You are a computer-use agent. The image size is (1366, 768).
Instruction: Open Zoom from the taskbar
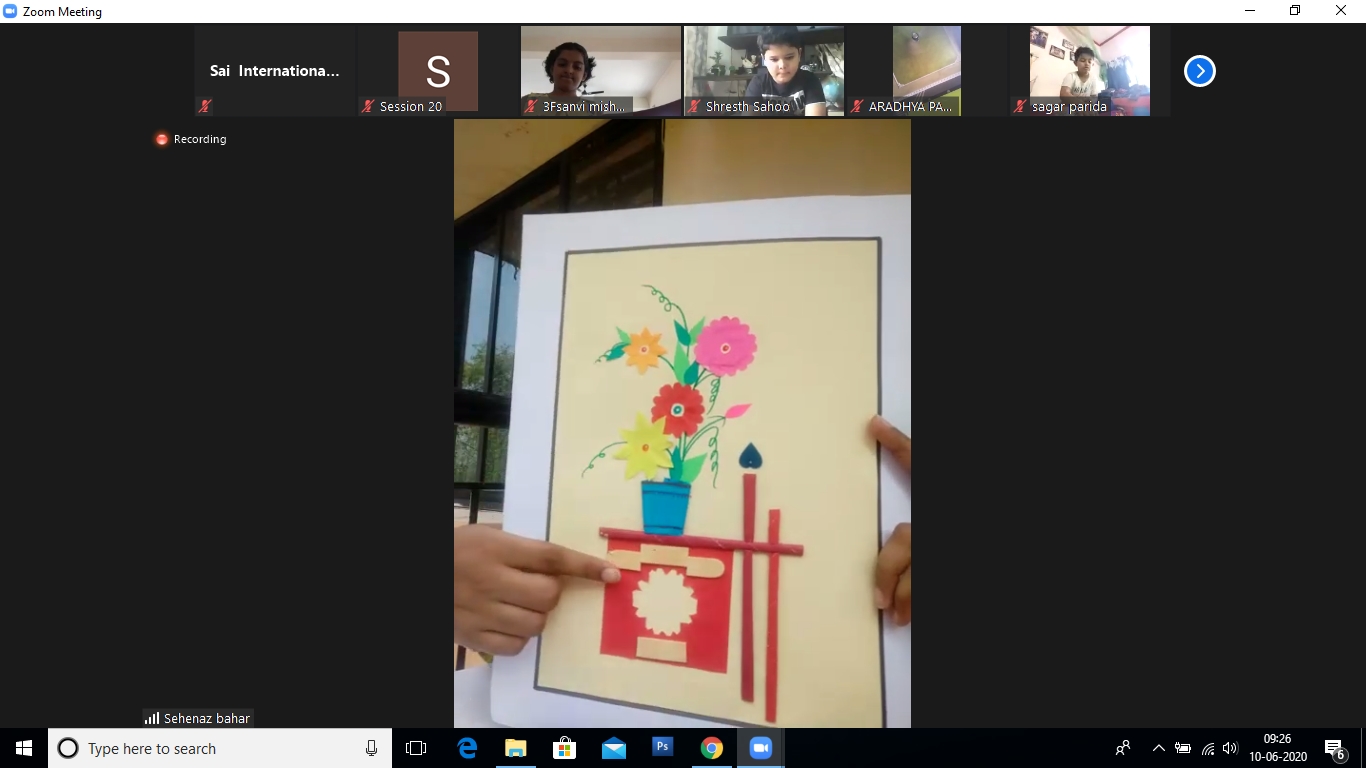760,748
